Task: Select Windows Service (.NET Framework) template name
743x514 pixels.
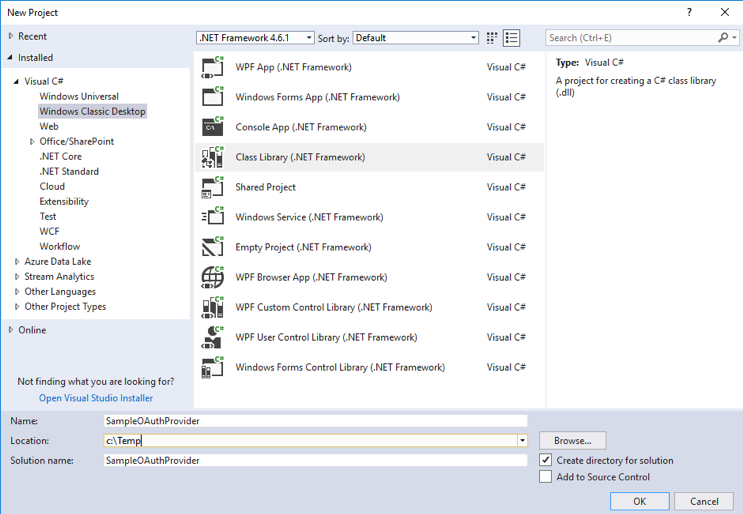Action: pos(309,217)
